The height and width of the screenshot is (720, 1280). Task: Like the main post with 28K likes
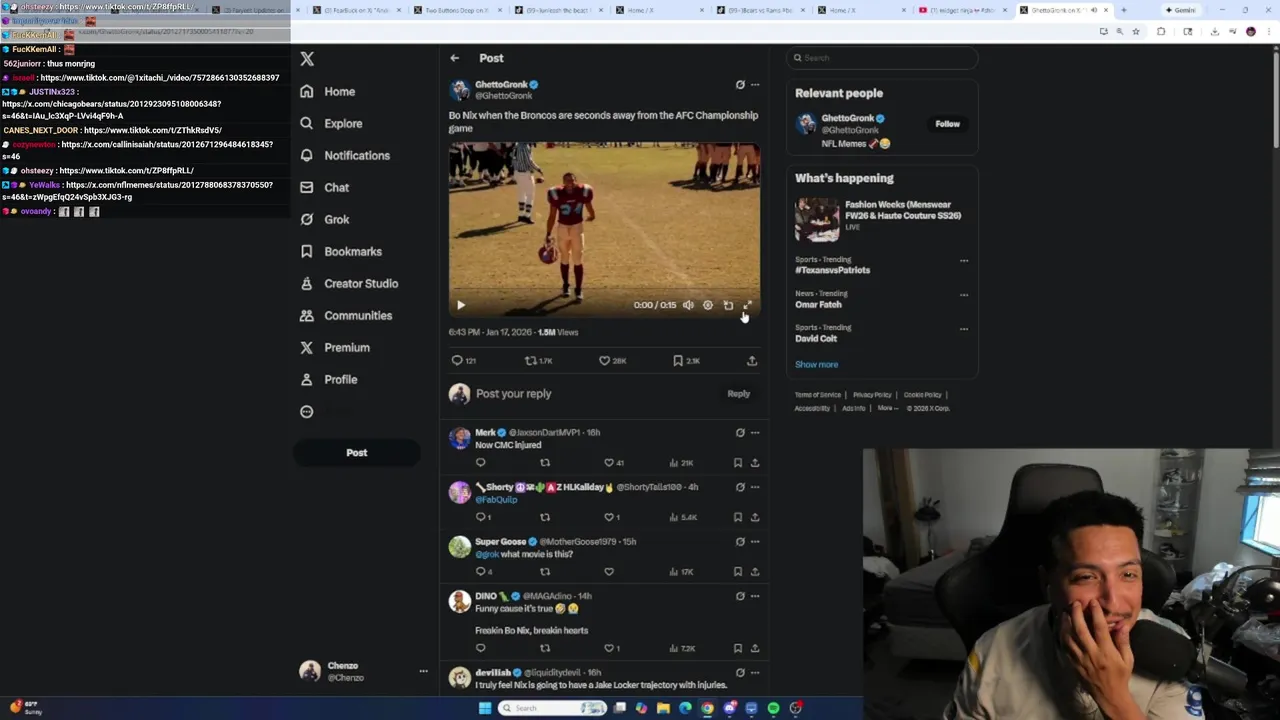[x=612, y=360]
